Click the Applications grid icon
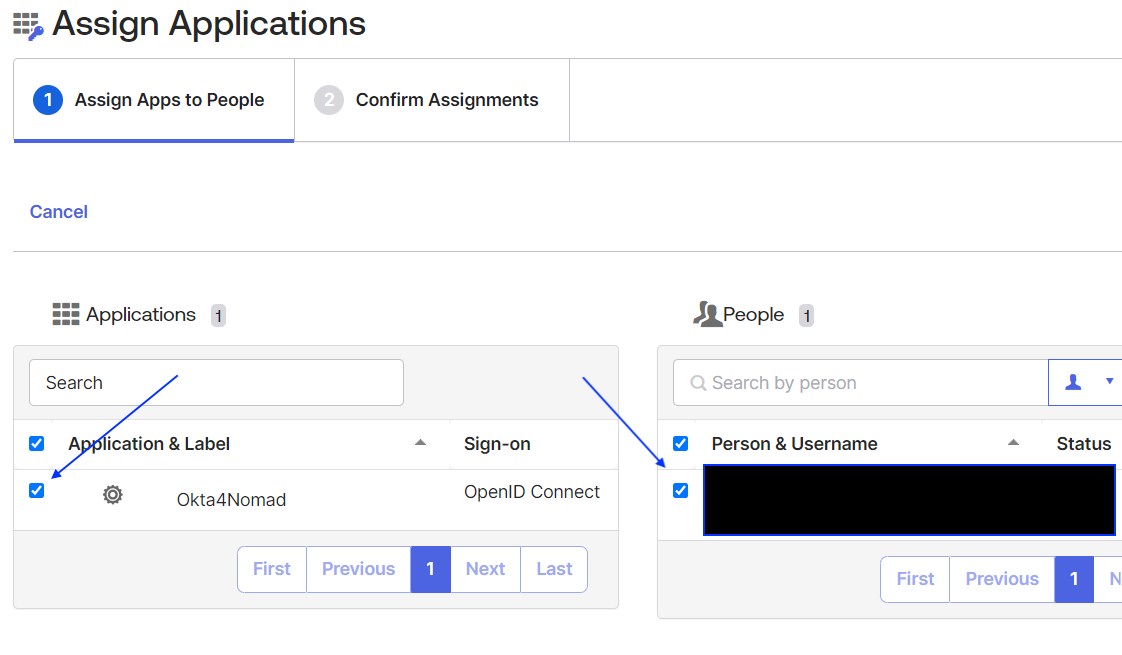 [x=65, y=315]
